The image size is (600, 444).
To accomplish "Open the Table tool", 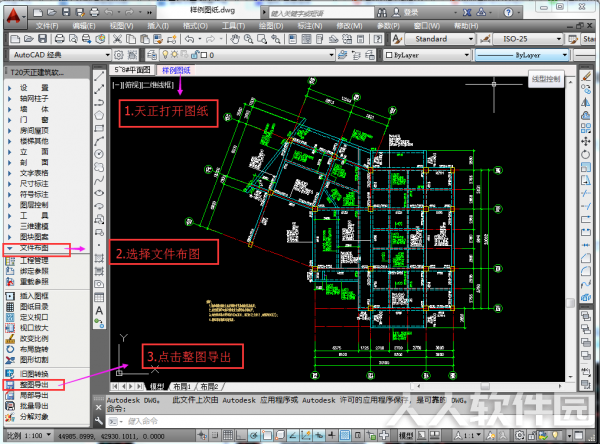I will coord(99,297).
